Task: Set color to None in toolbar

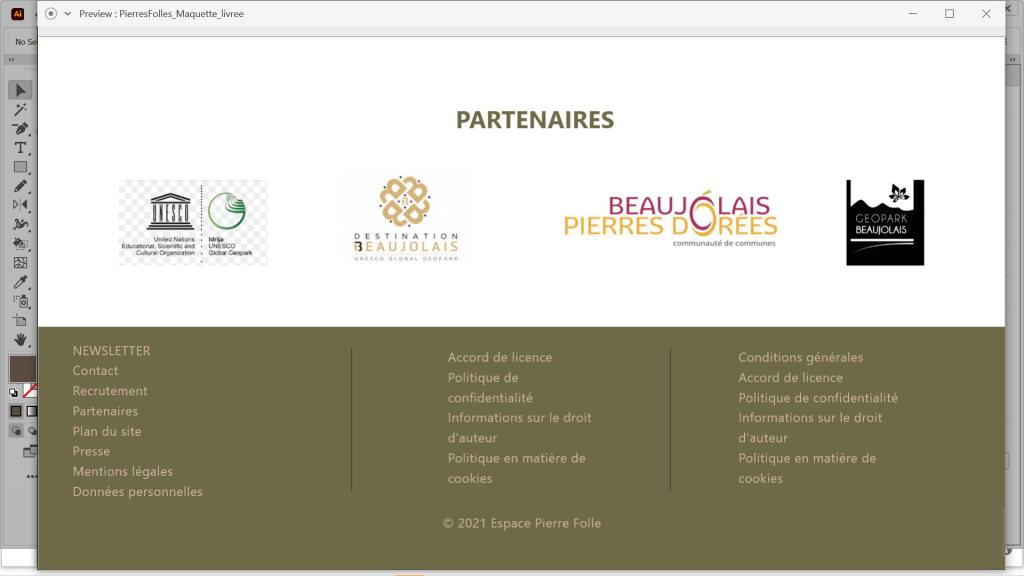Action: click(30, 390)
